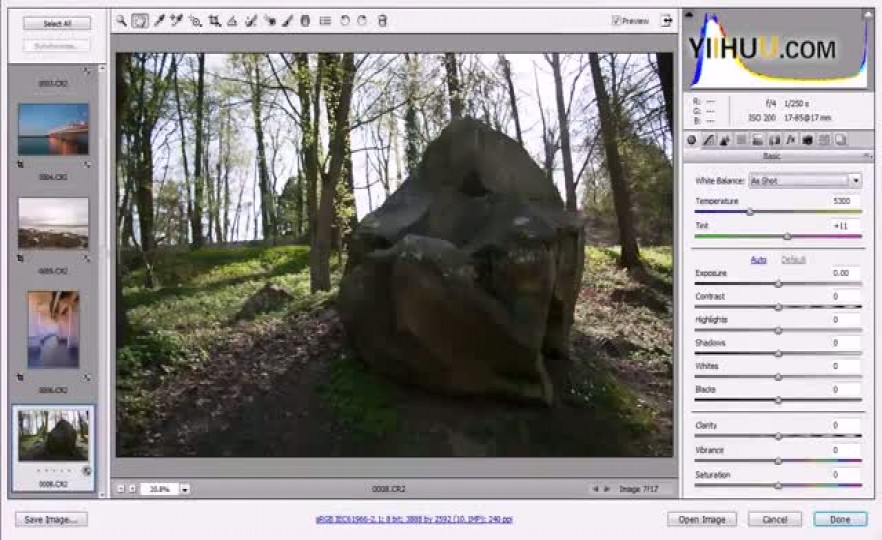
Task: Click the Shadows slider handle
Action: pyautogui.click(x=778, y=354)
